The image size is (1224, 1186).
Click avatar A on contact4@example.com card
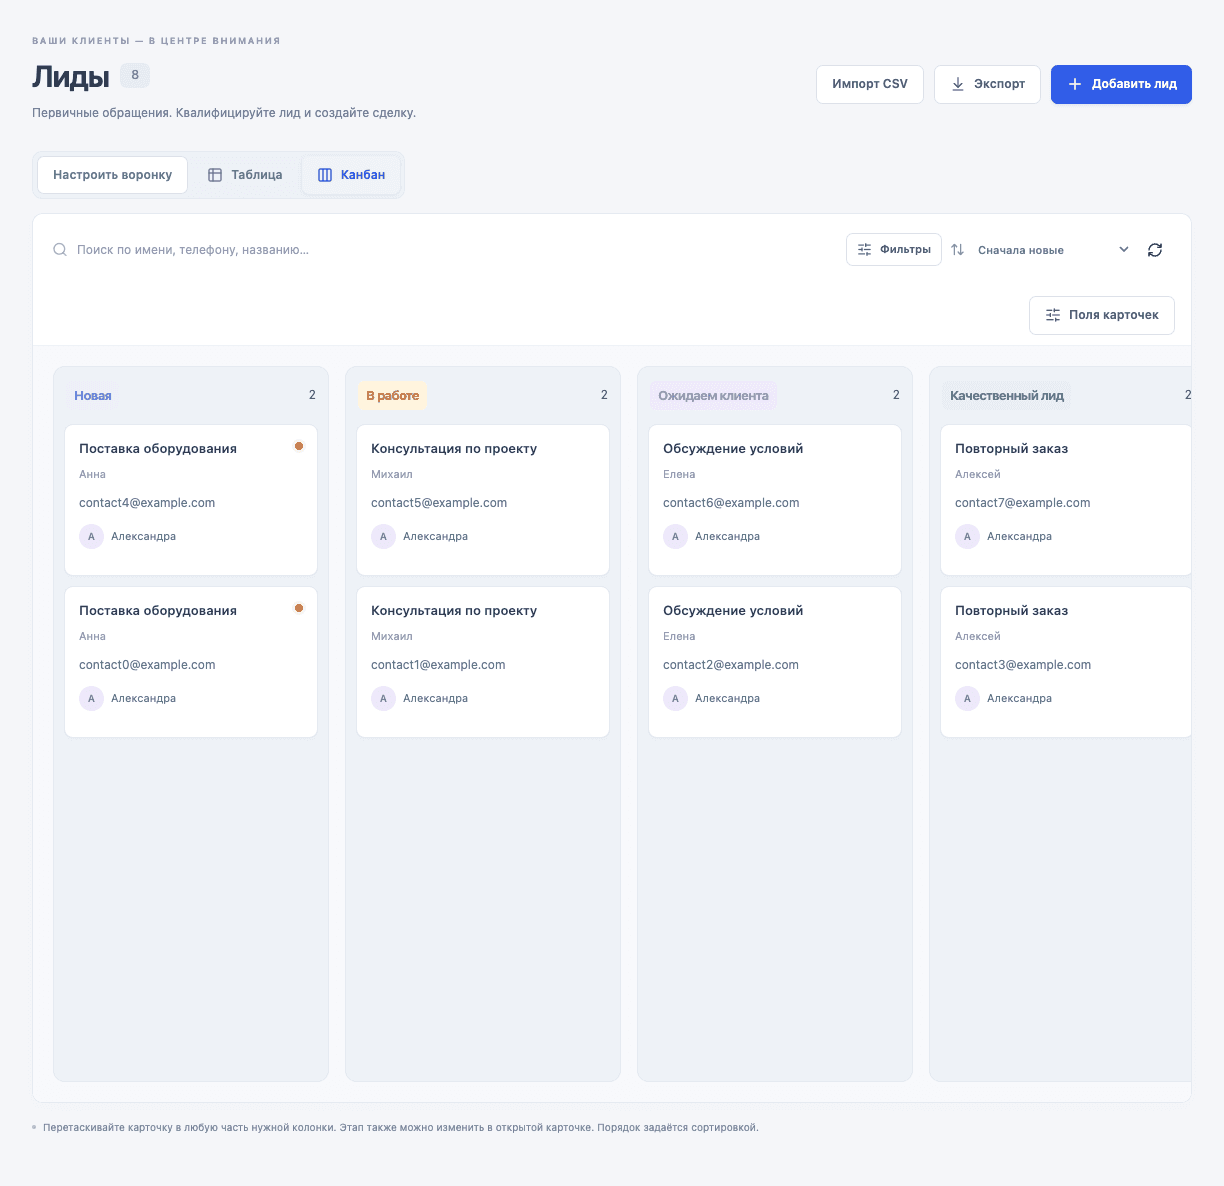point(92,536)
